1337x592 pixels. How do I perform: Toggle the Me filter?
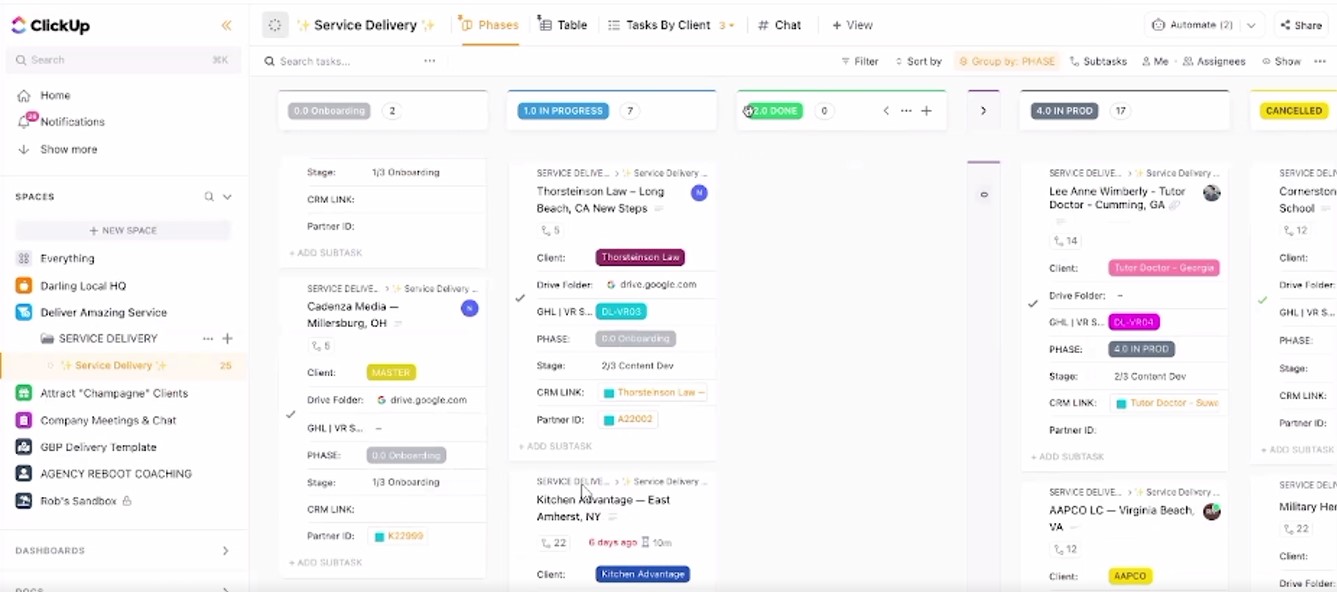(1153, 61)
